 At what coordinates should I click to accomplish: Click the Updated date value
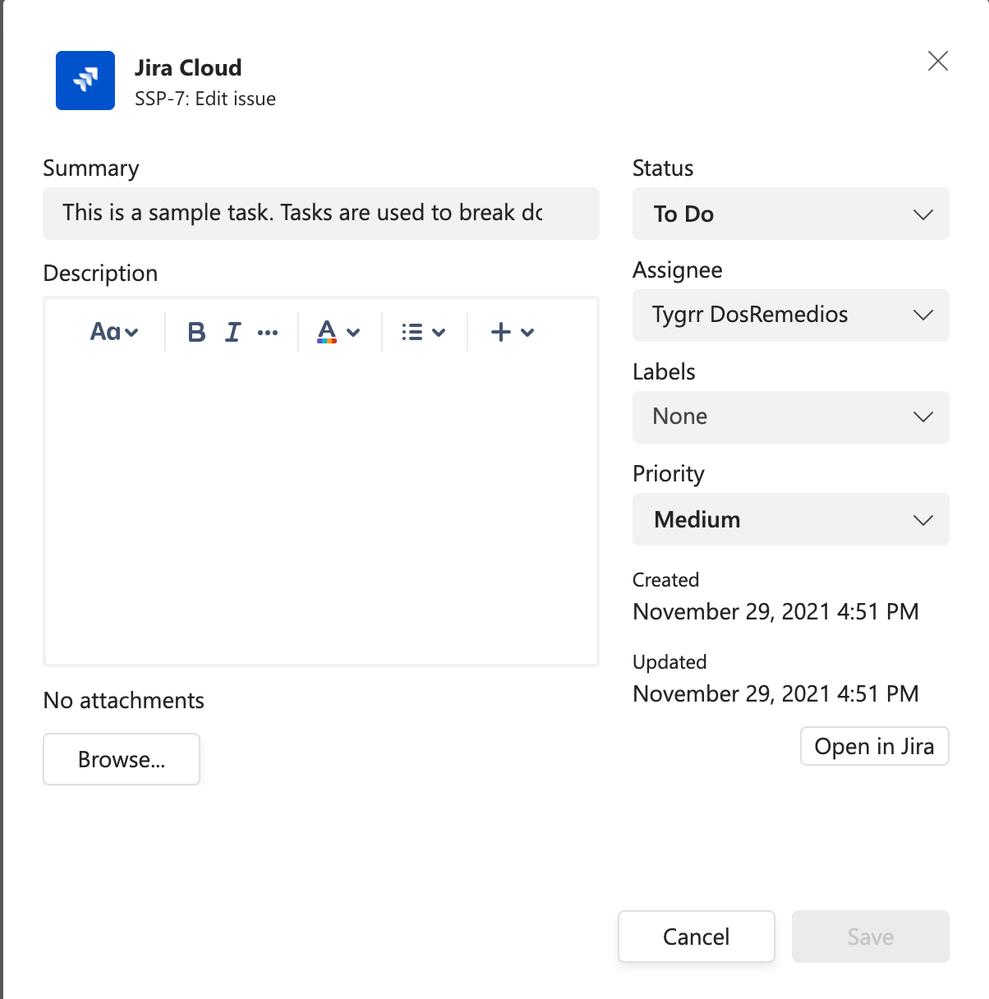(x=776, y=694)
